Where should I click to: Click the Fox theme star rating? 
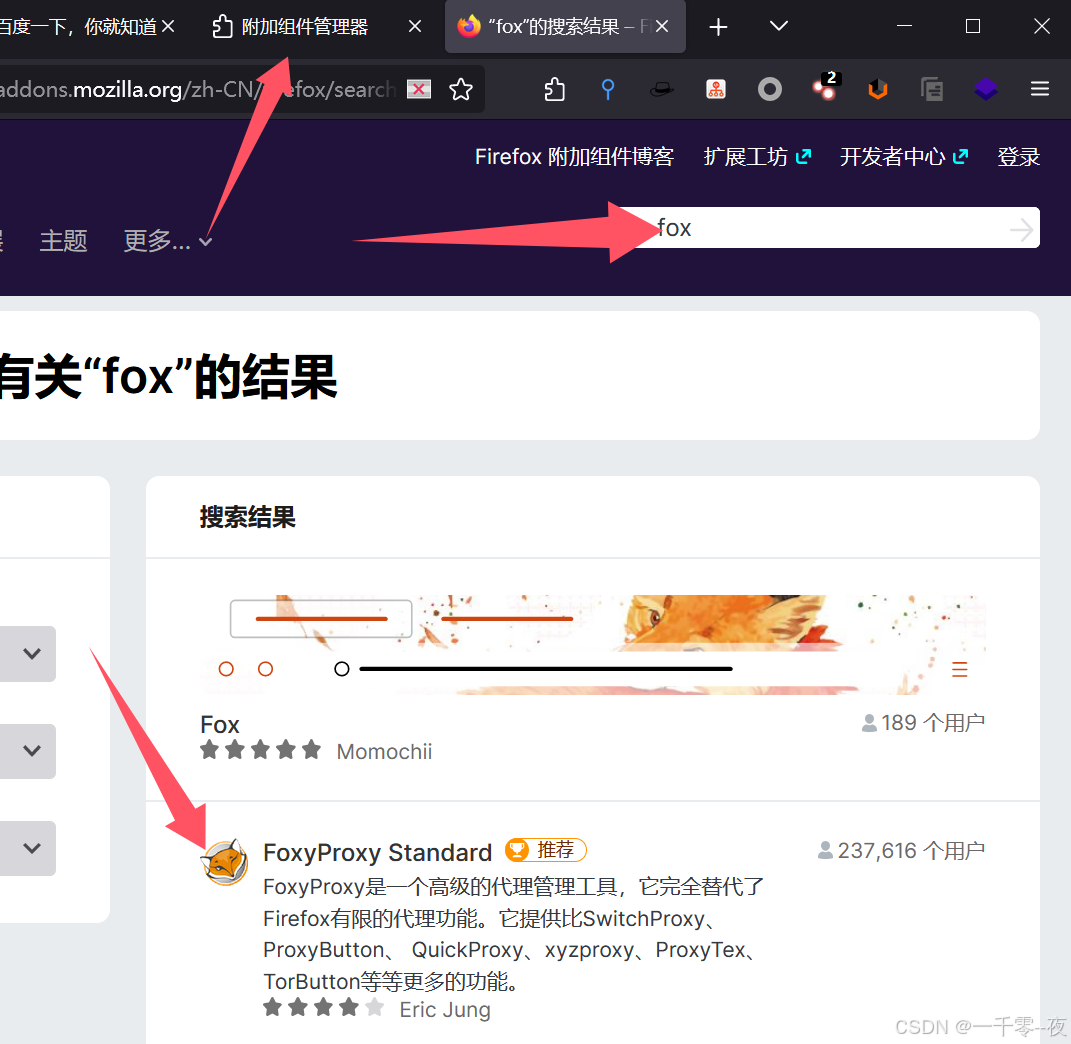[x=260, y=750]
